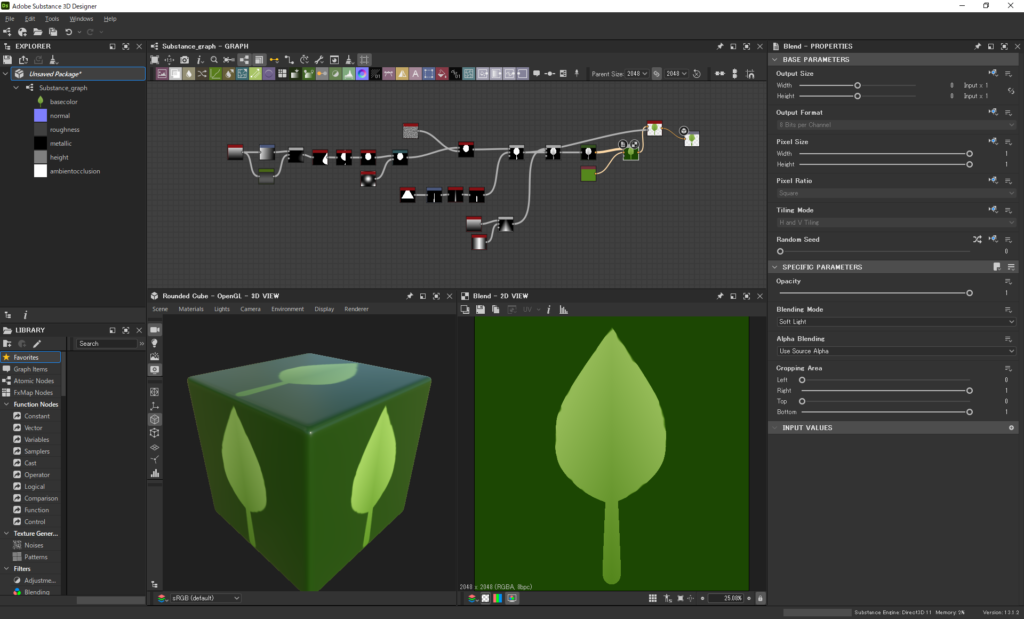Expand the Input Values section
Image resolution: width=1024 pixels, height=619 pixels.
[x=775, y=428]
